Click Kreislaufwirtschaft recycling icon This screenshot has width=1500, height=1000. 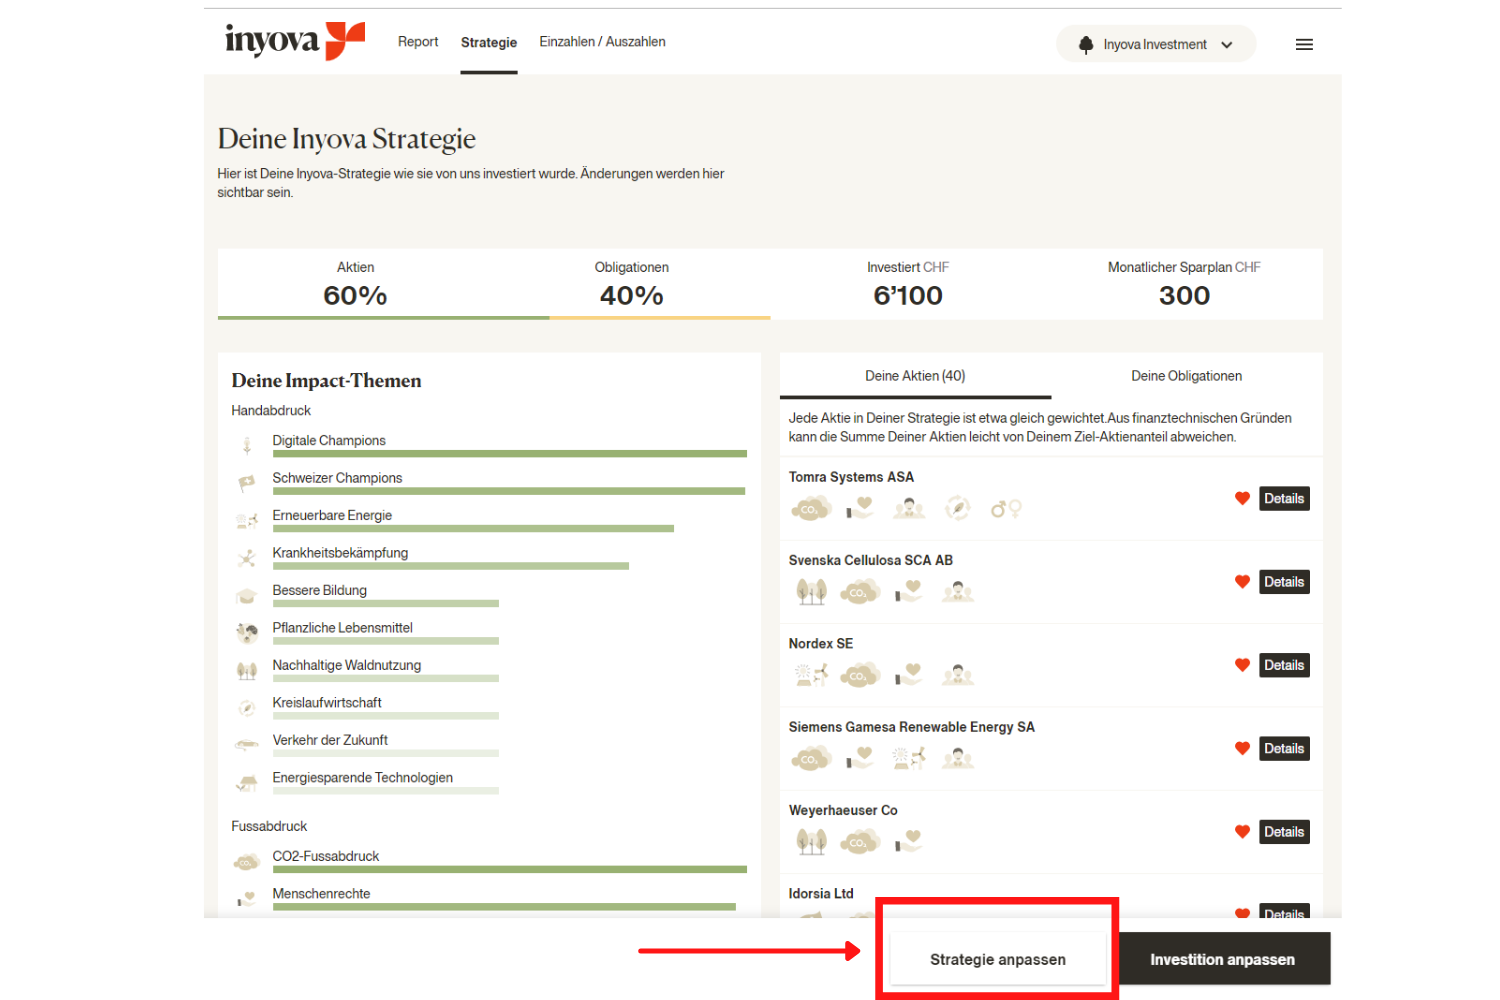(247, 708)
